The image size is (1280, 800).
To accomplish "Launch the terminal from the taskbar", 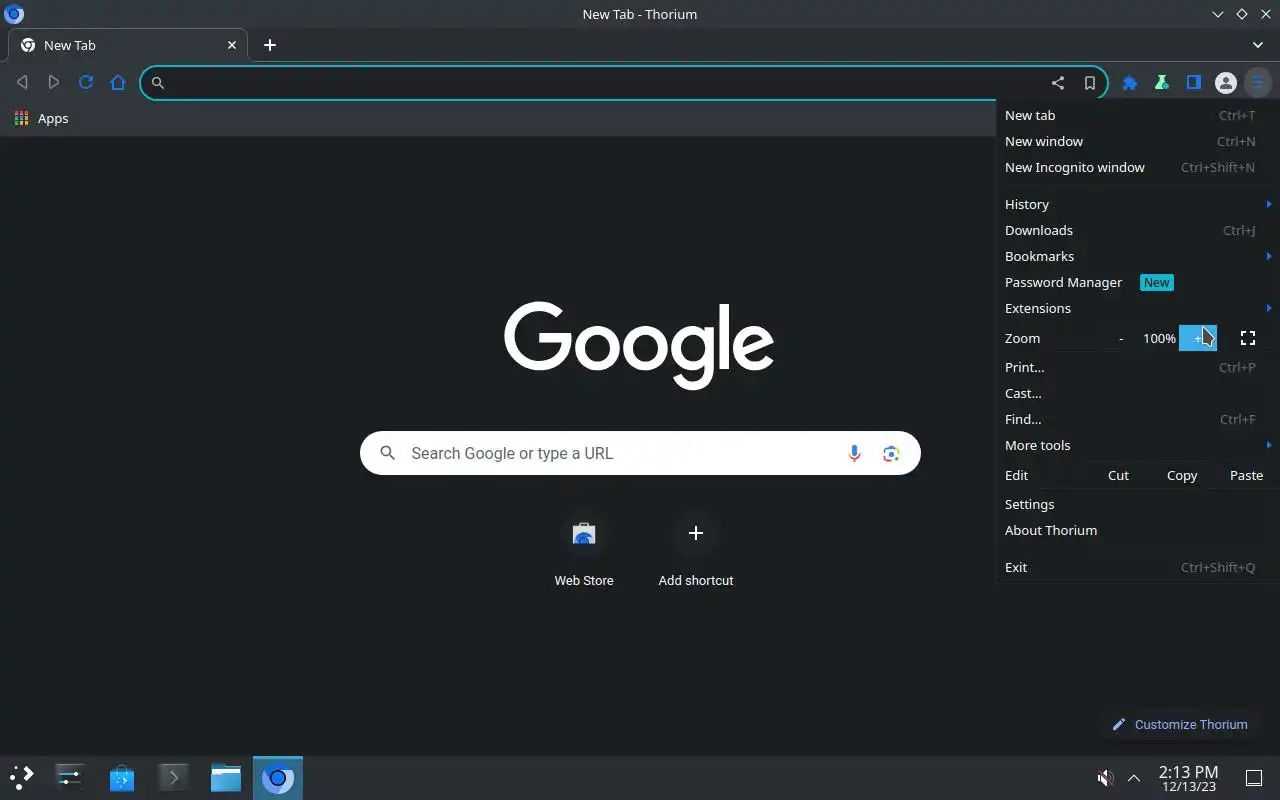I will pos(174,777).
